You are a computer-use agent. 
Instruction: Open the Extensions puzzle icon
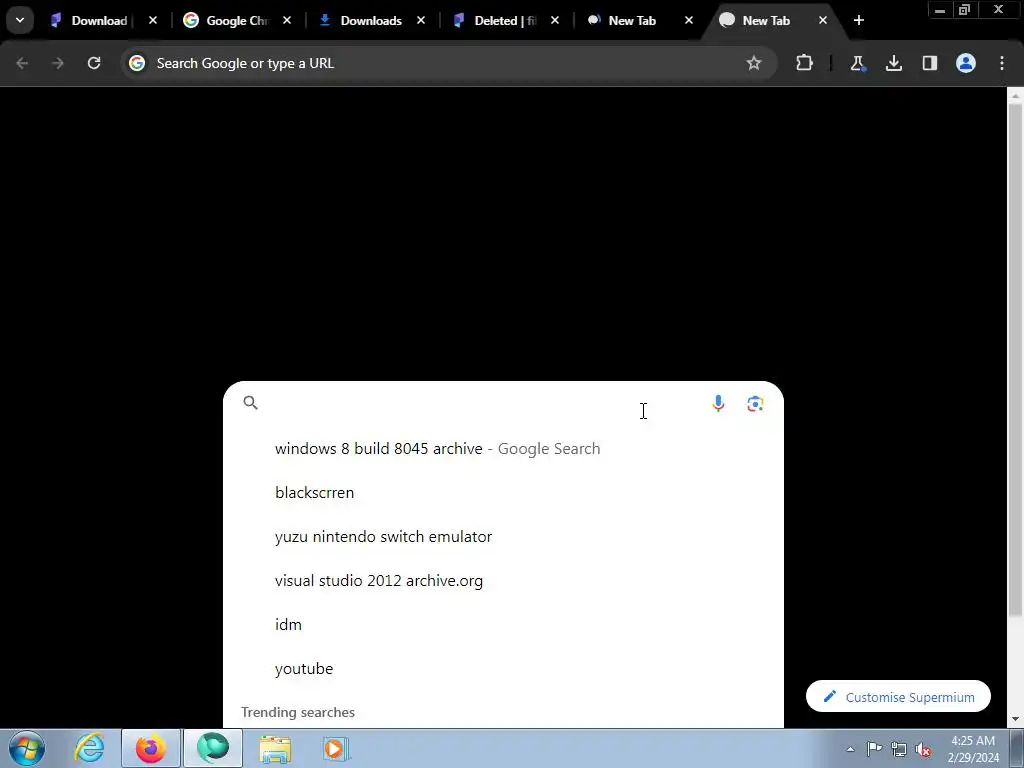point(805,63)
